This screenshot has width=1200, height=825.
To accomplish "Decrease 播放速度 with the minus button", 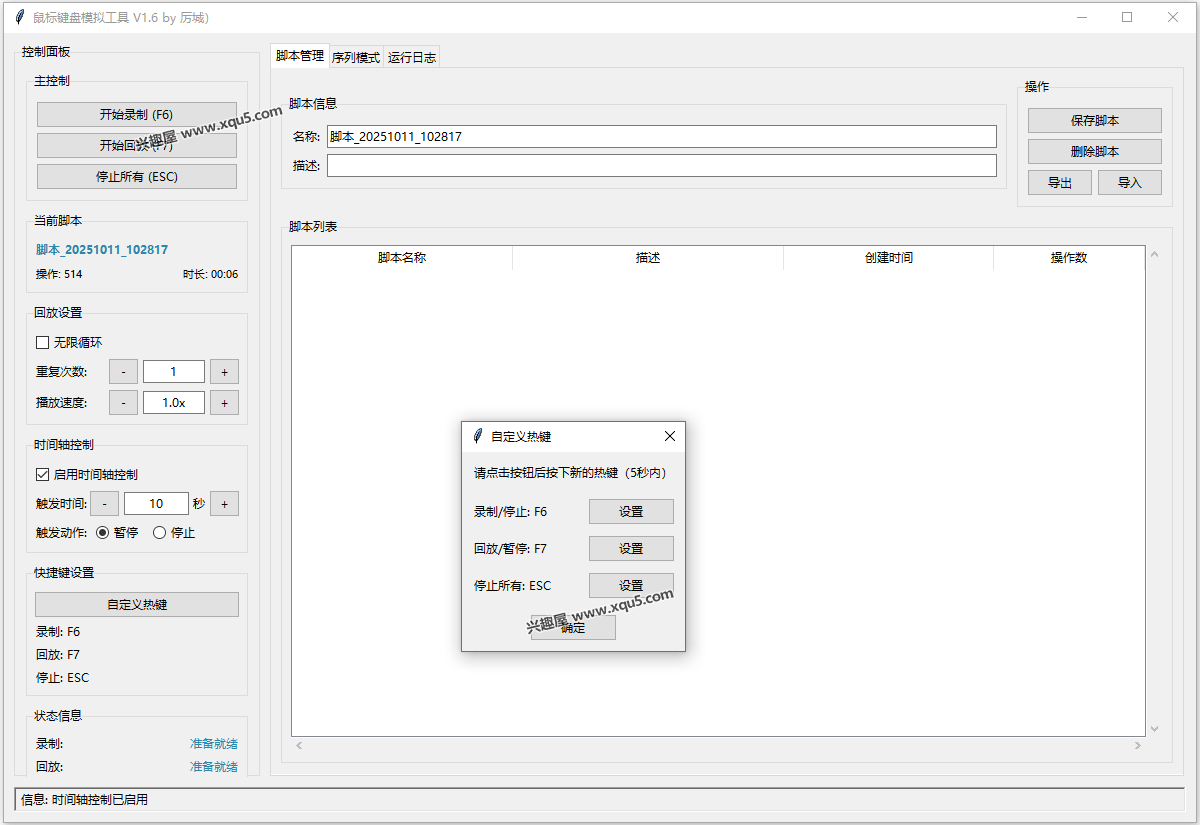I will [123, 403].
